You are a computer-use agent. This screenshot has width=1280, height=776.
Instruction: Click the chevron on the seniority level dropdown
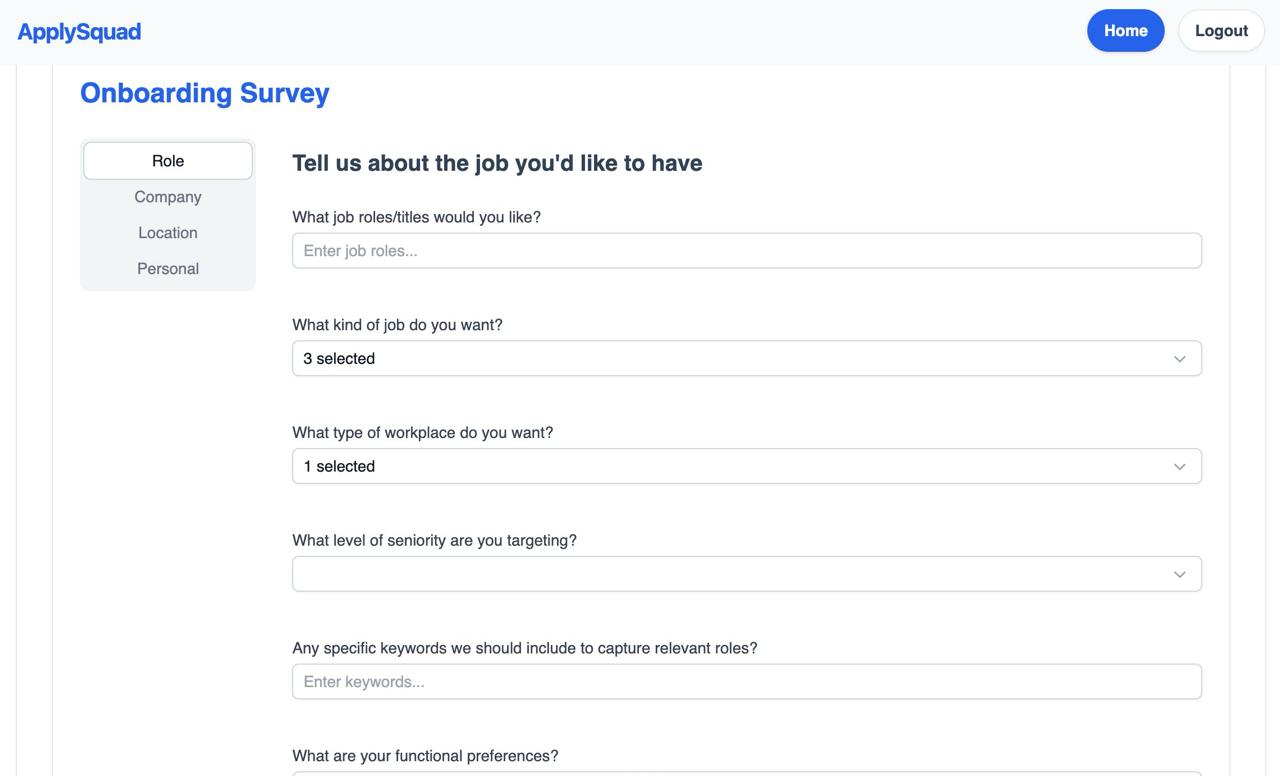pos(1179,574)
